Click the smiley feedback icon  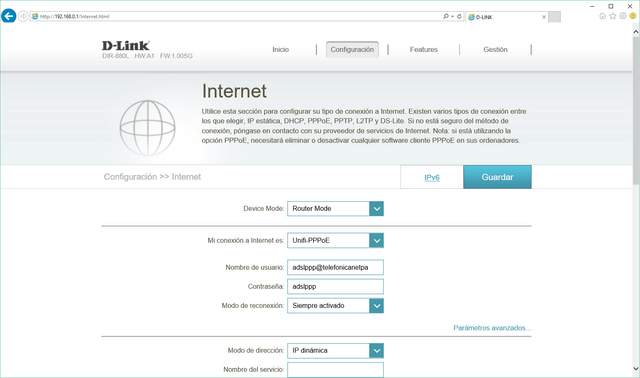633,16
